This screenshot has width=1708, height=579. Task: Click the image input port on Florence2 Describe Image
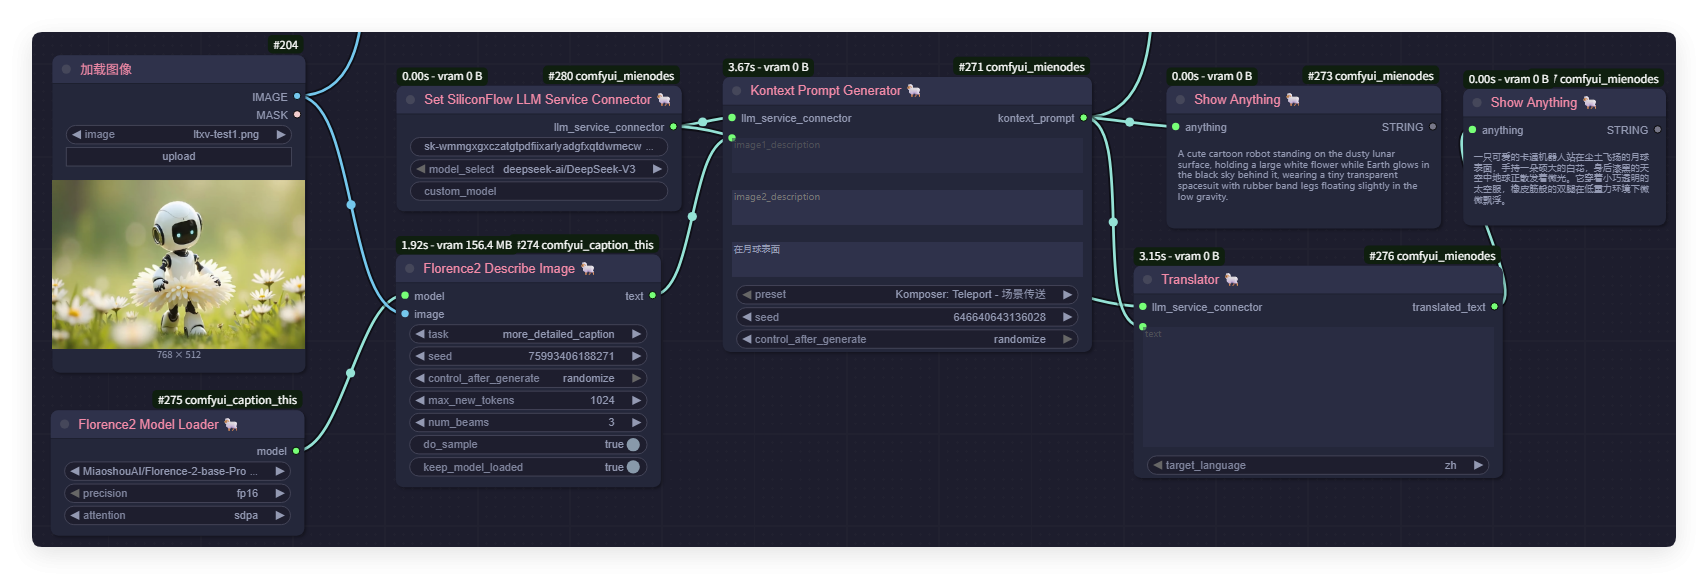pyautogui.click(x=405, y=314)
